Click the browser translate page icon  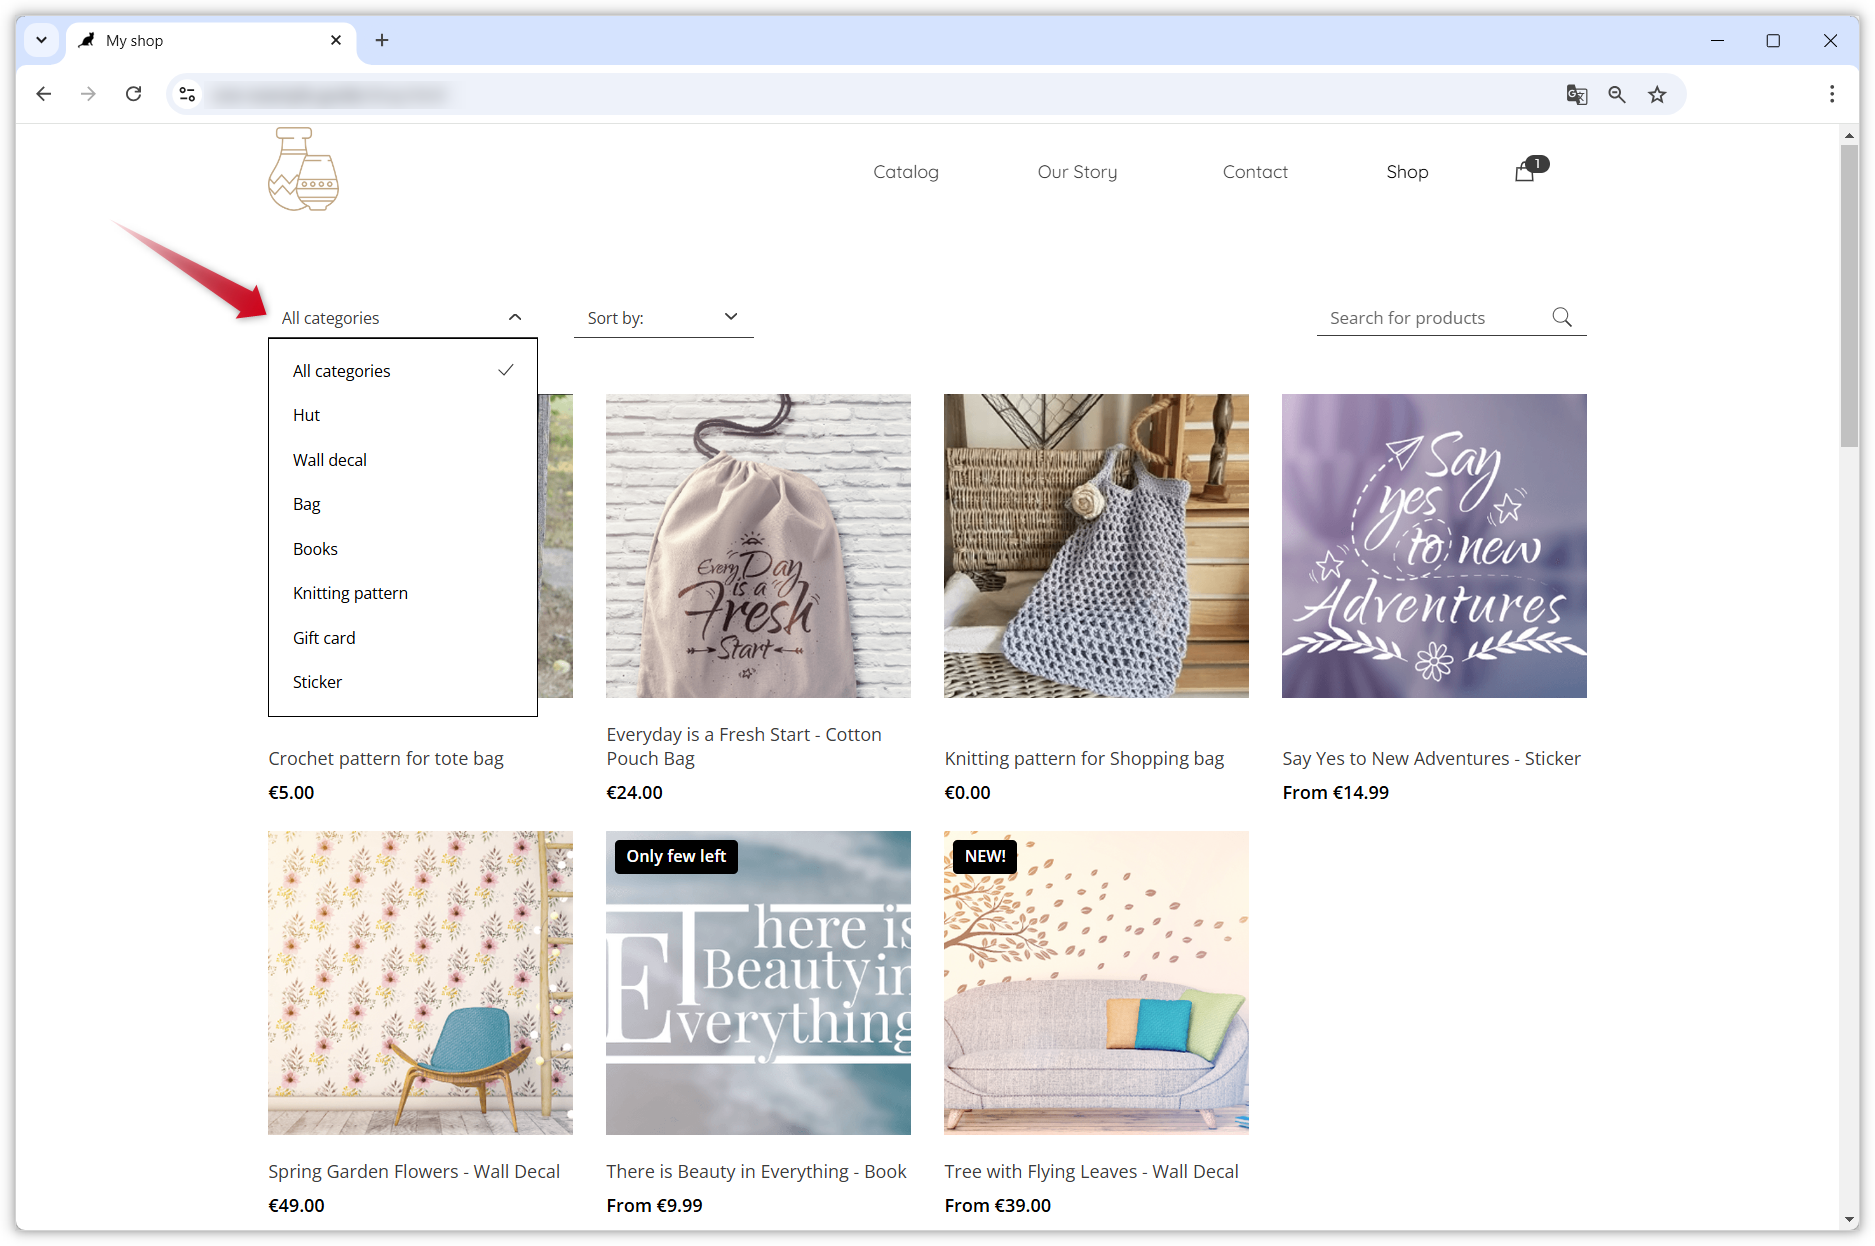tap(1576, 94)
